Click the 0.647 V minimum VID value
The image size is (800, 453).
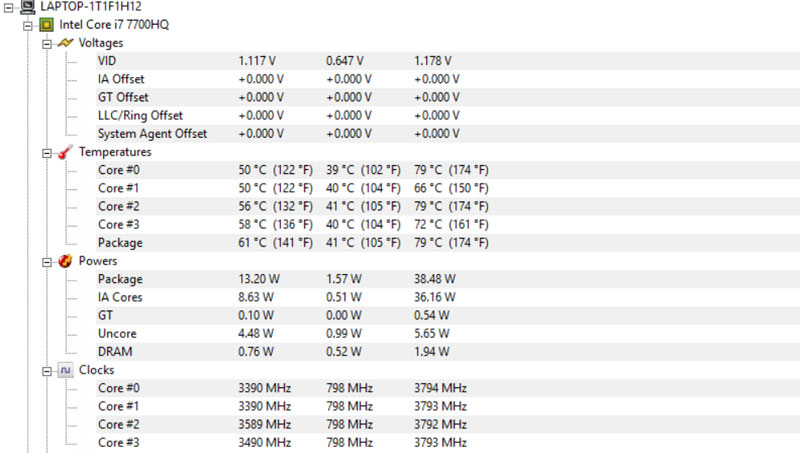click(344, 61)
